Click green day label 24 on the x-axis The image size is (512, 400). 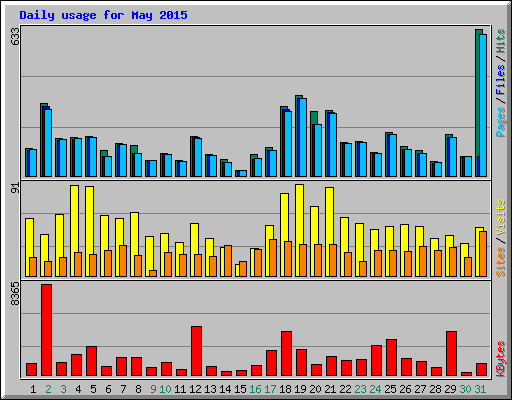coord(375,389)
